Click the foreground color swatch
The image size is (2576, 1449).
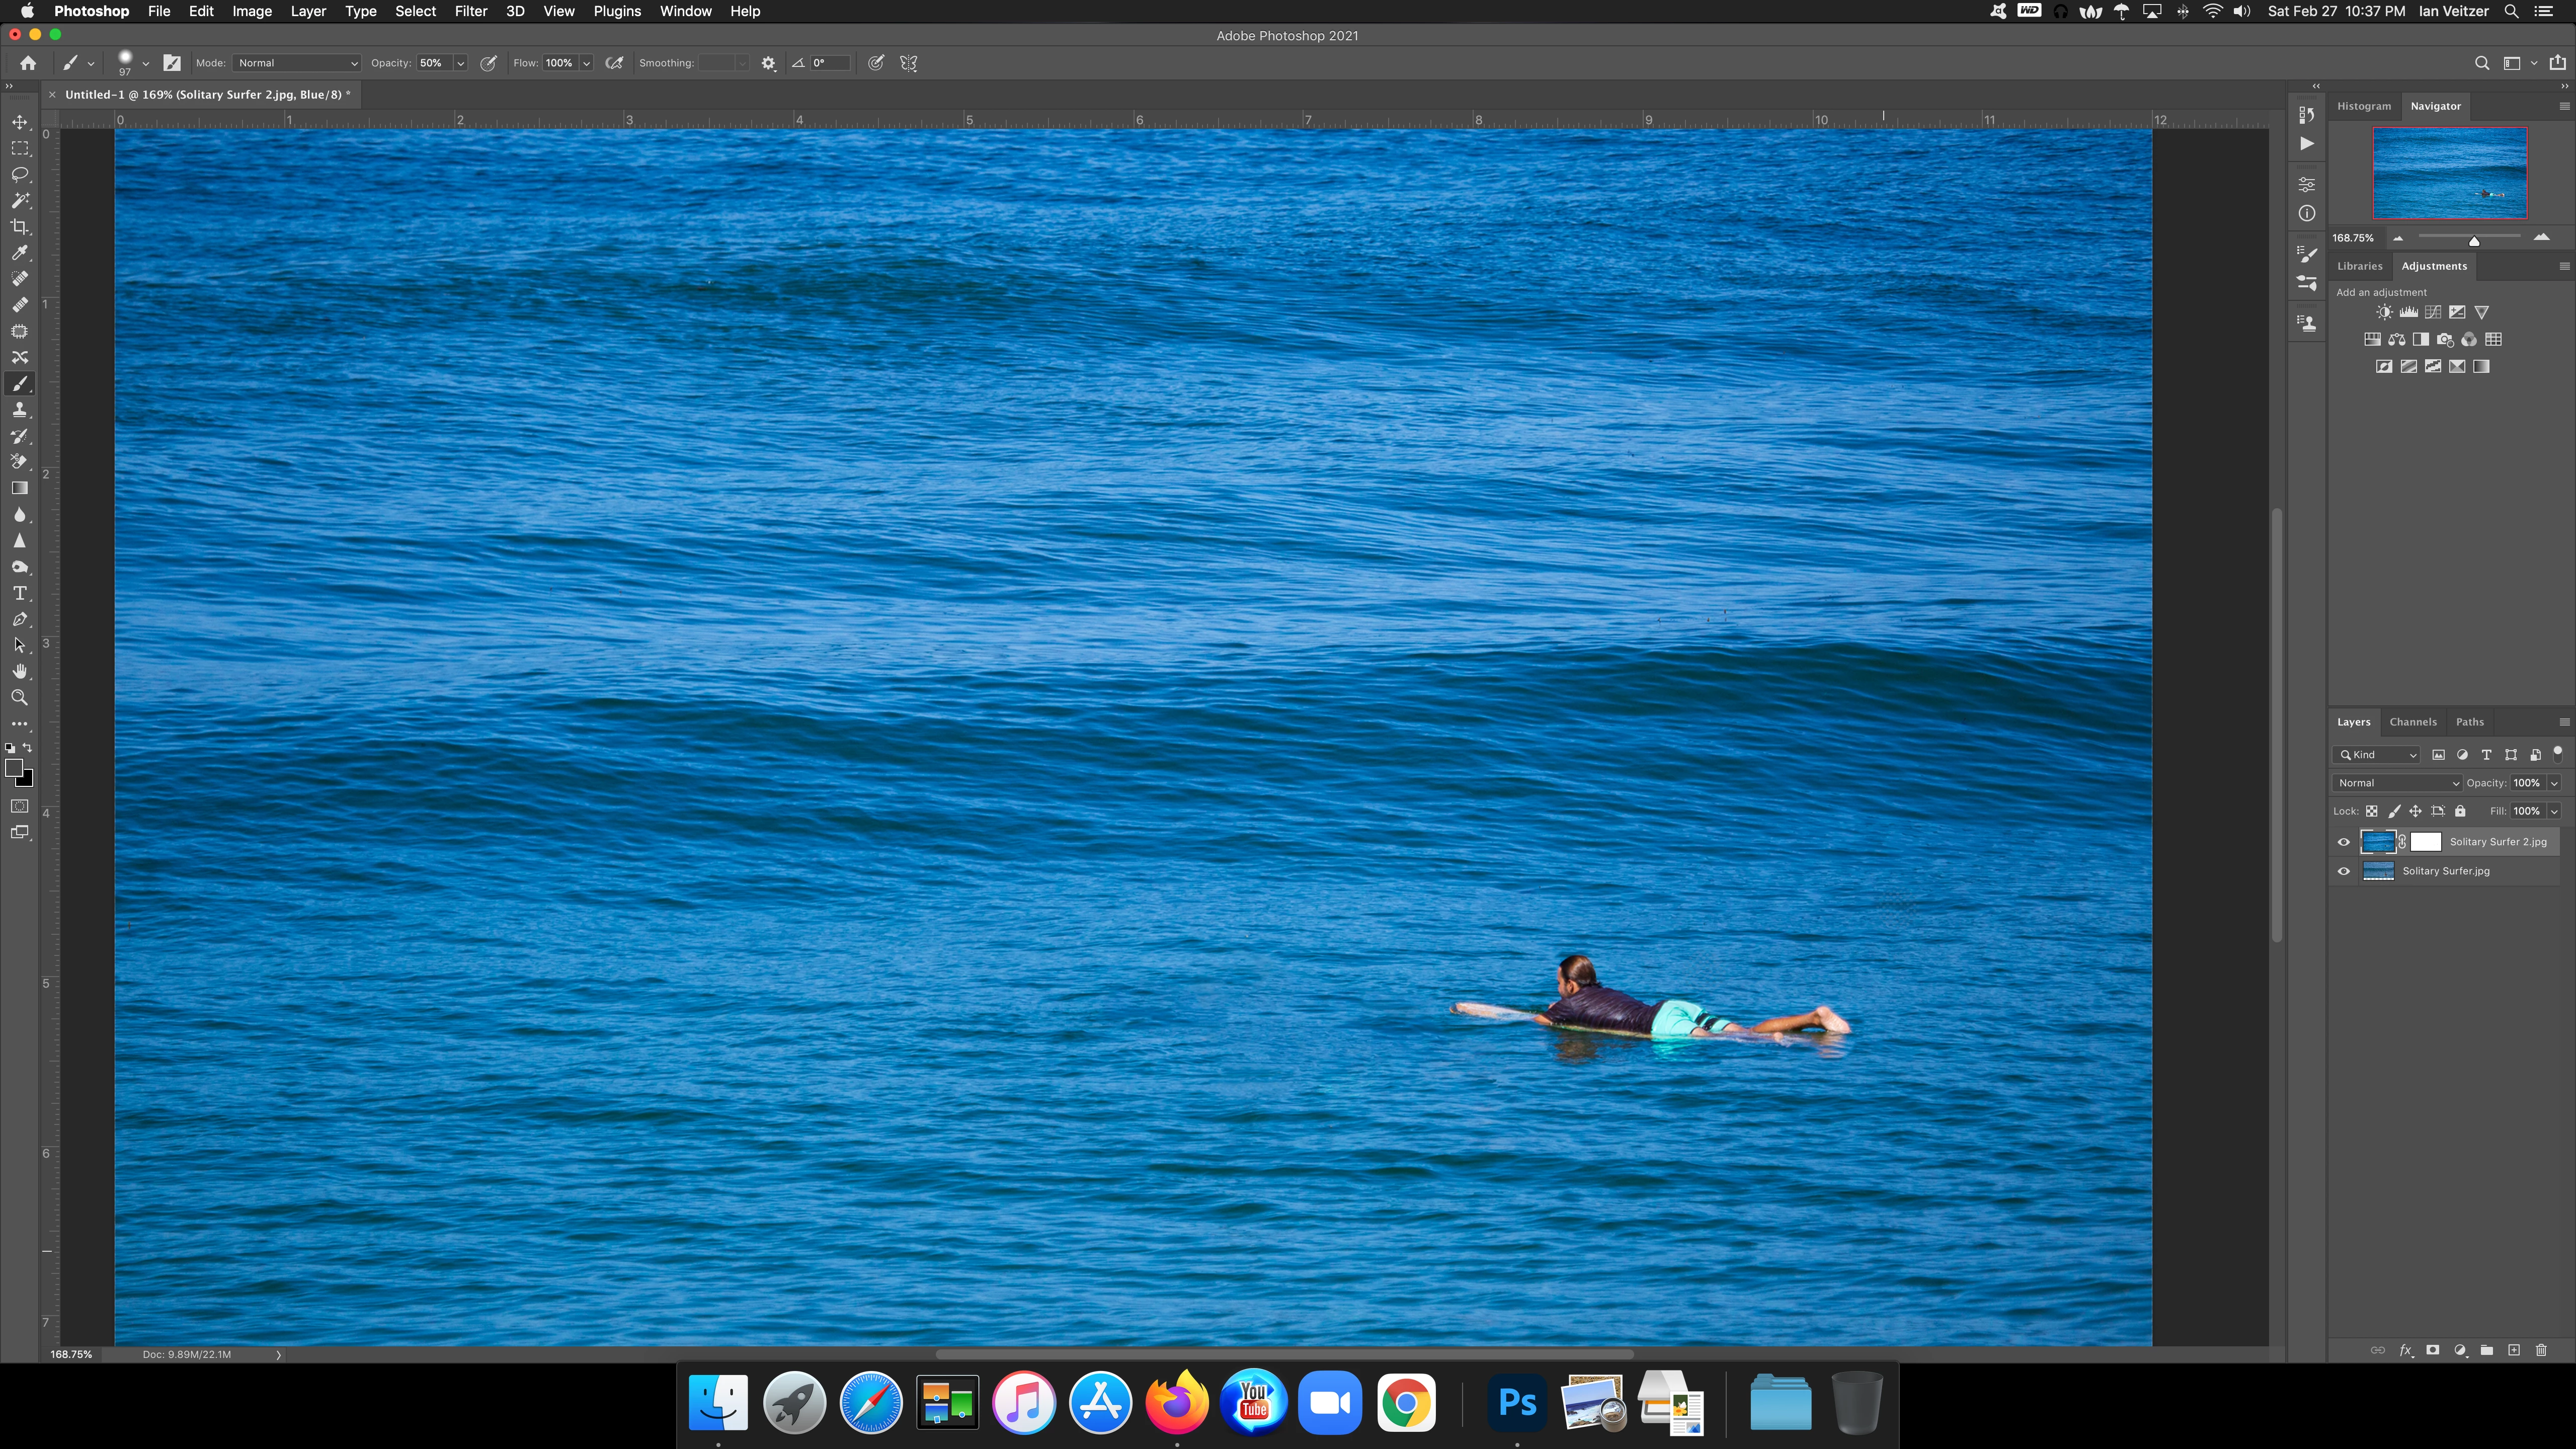coord(14,768)
